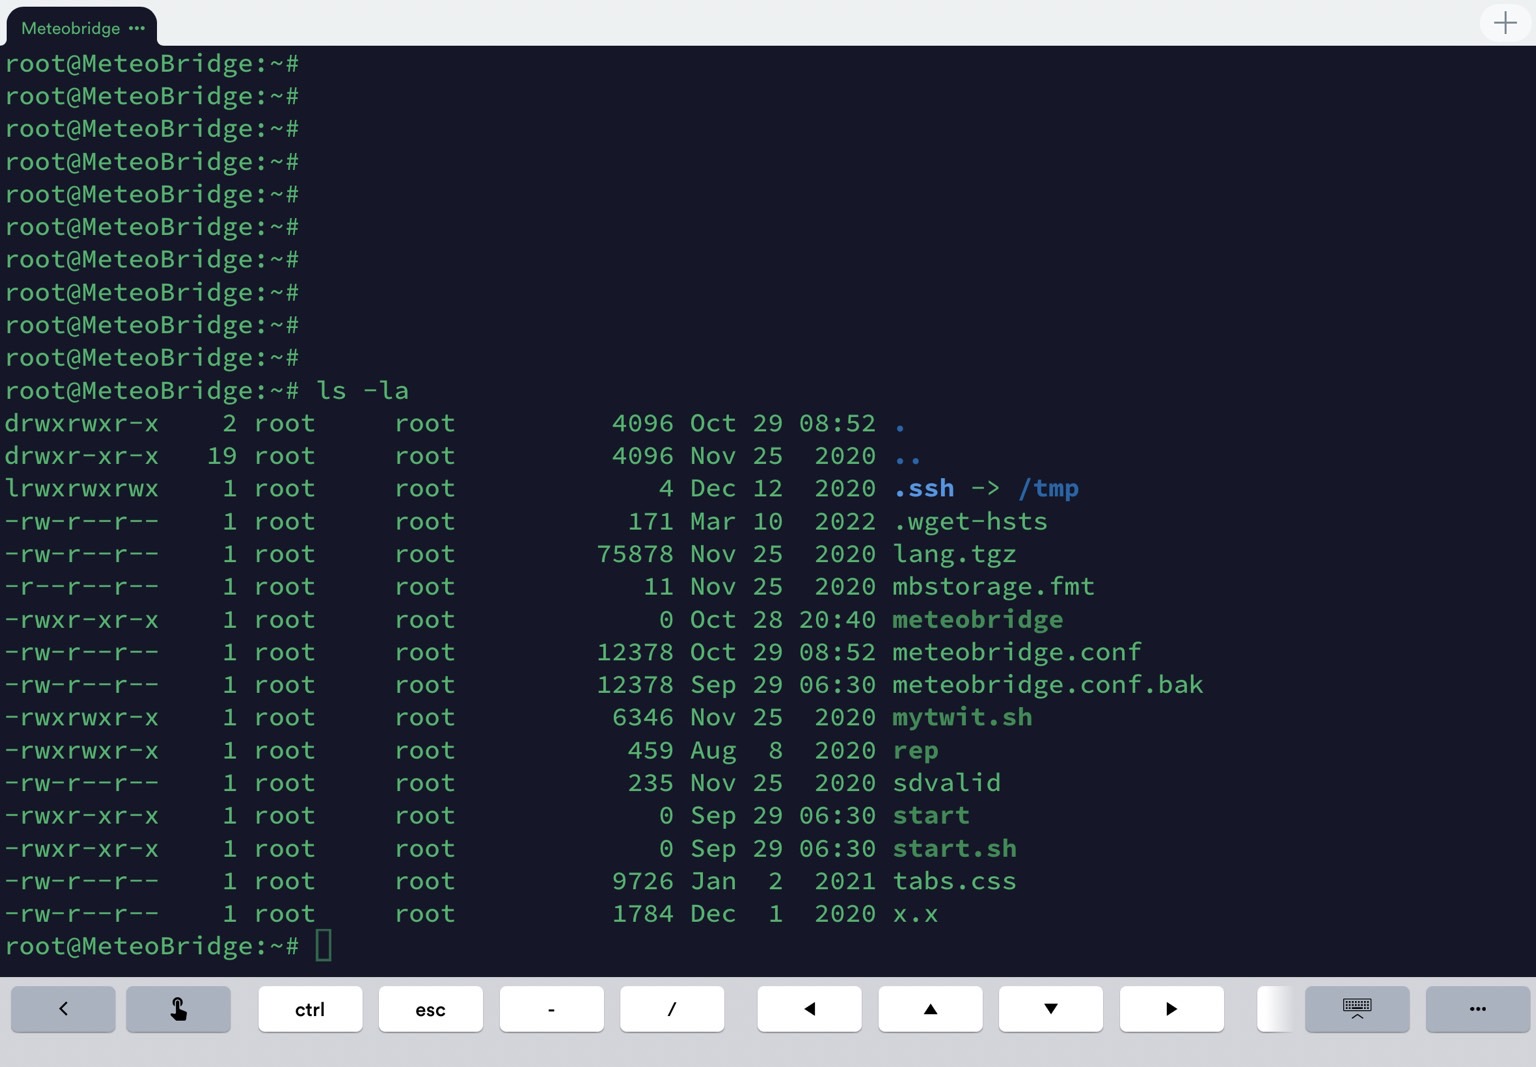This screenshot has width=1536, height=1067.
Task: Place cursor at the terminal prompt input
Action: (324, 946)
